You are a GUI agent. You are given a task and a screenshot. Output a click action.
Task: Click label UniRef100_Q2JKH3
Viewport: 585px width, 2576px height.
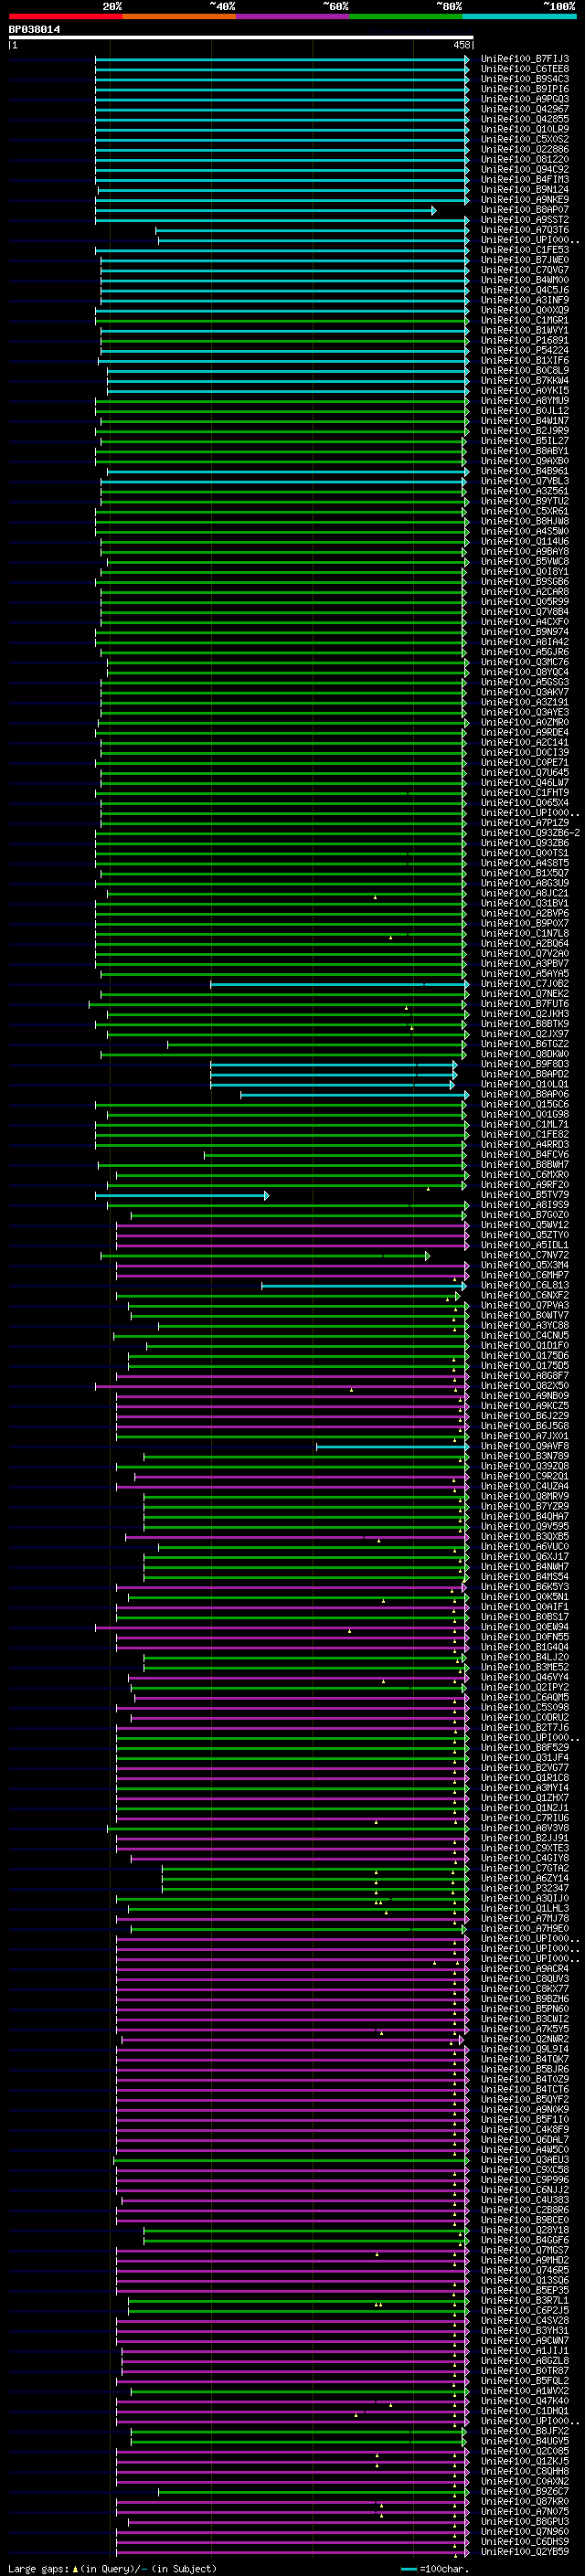click(x=524, y=1013)
